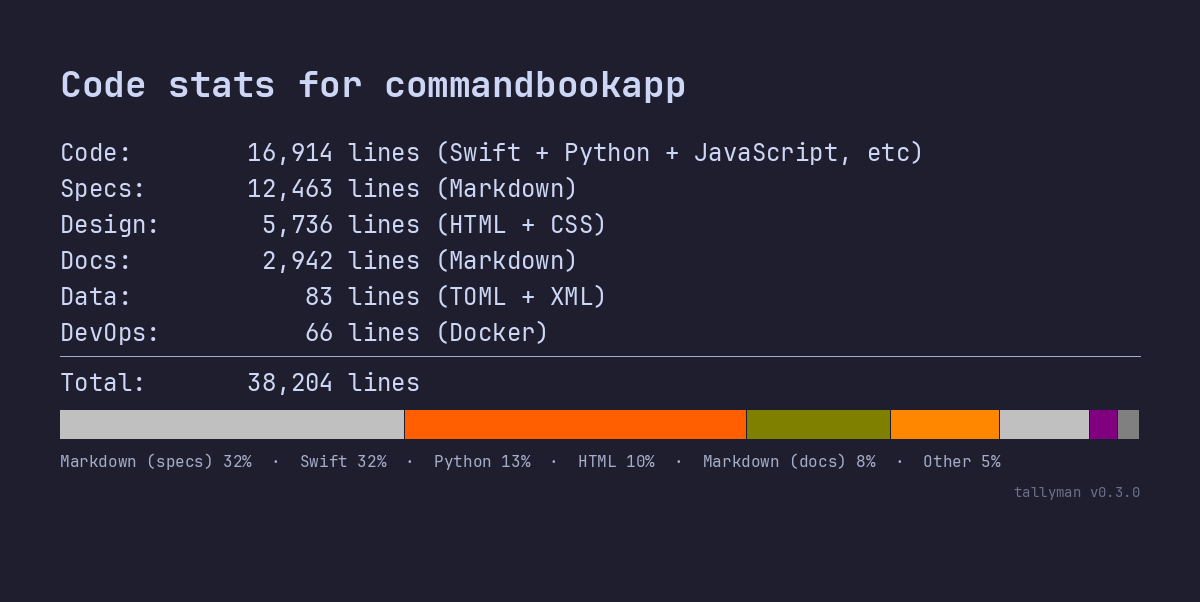
Task: Click the 'Markdown (specs) 32%' legend label
Action: tap(156, 461)
